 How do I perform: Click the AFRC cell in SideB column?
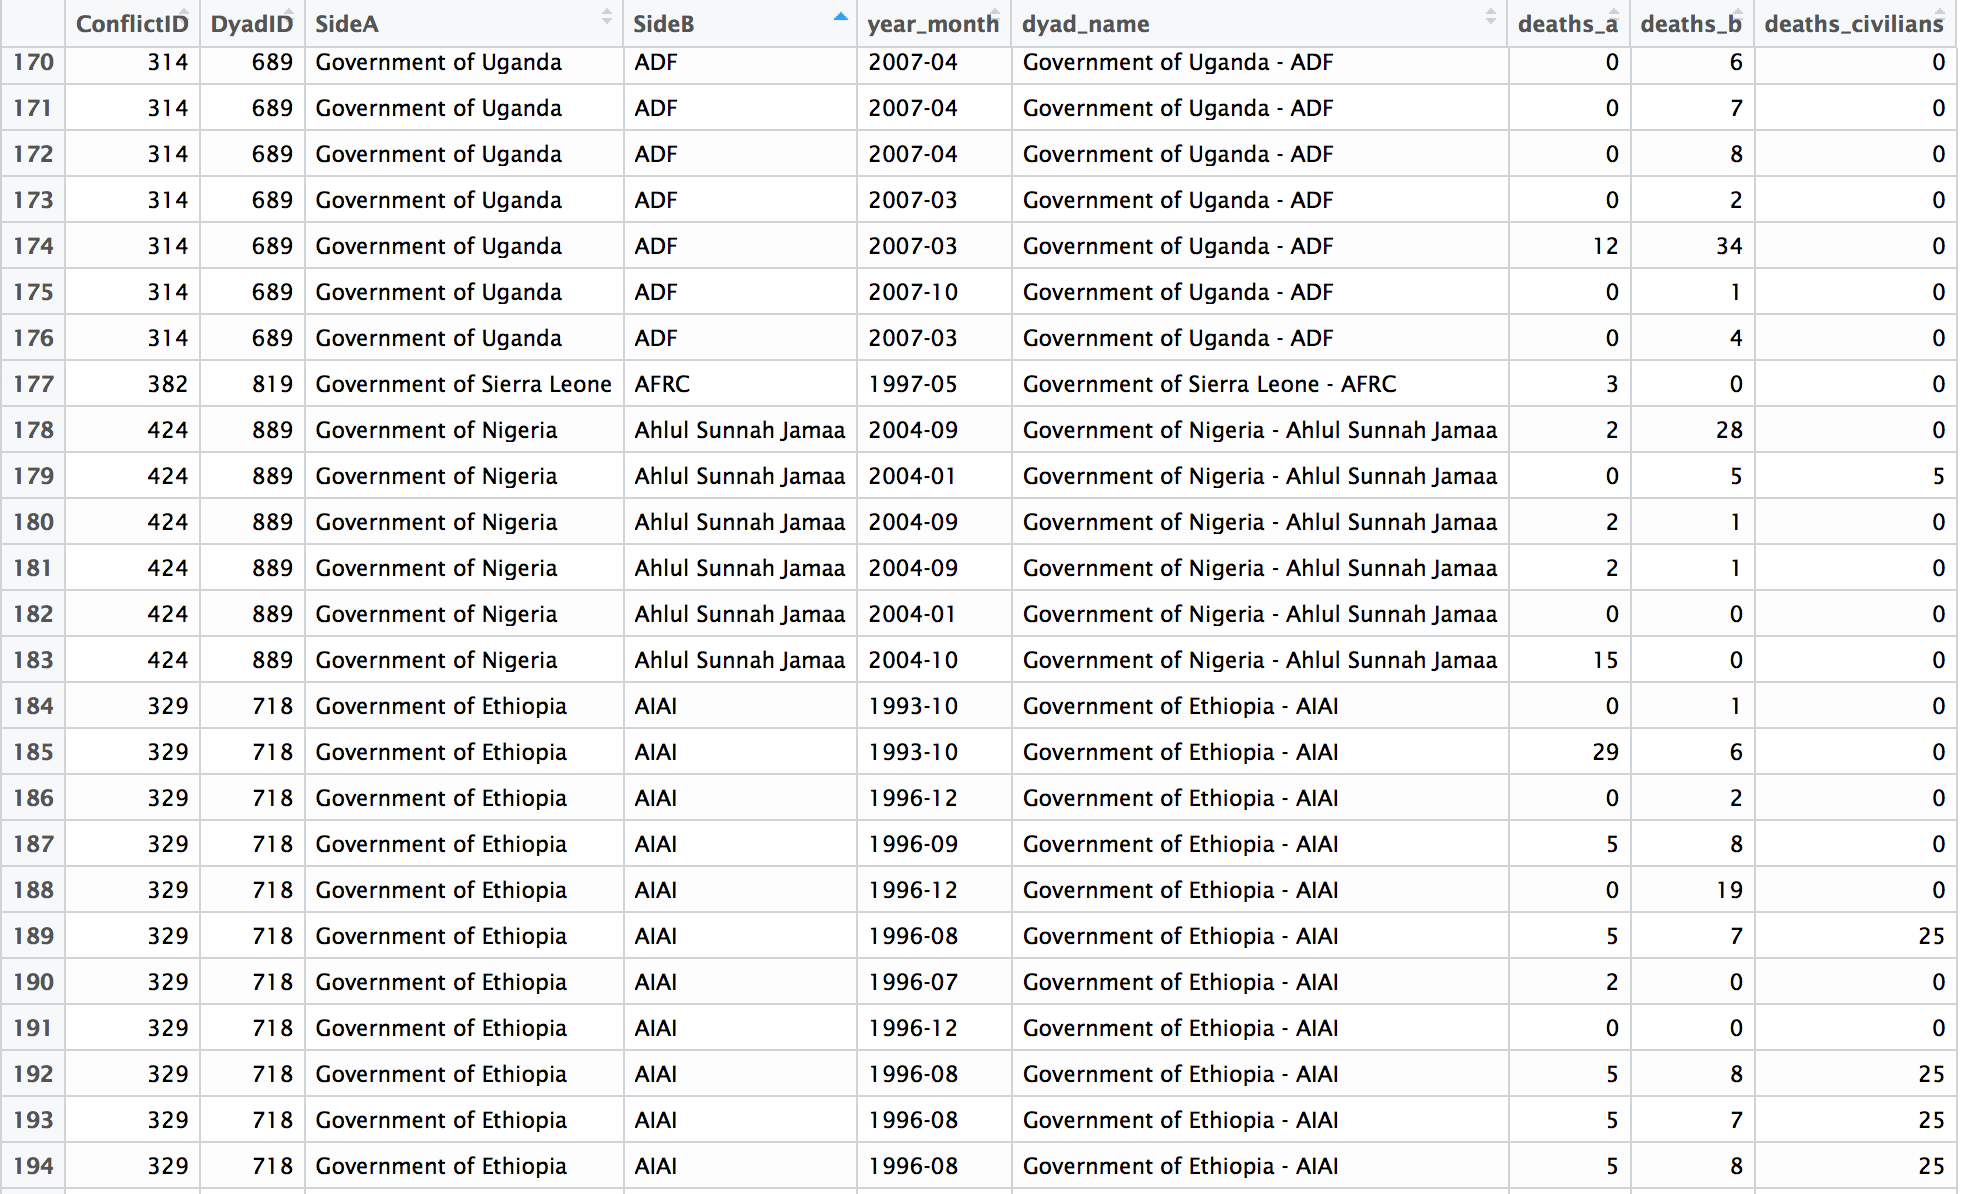pyautogui.click(x=662, y=384)
